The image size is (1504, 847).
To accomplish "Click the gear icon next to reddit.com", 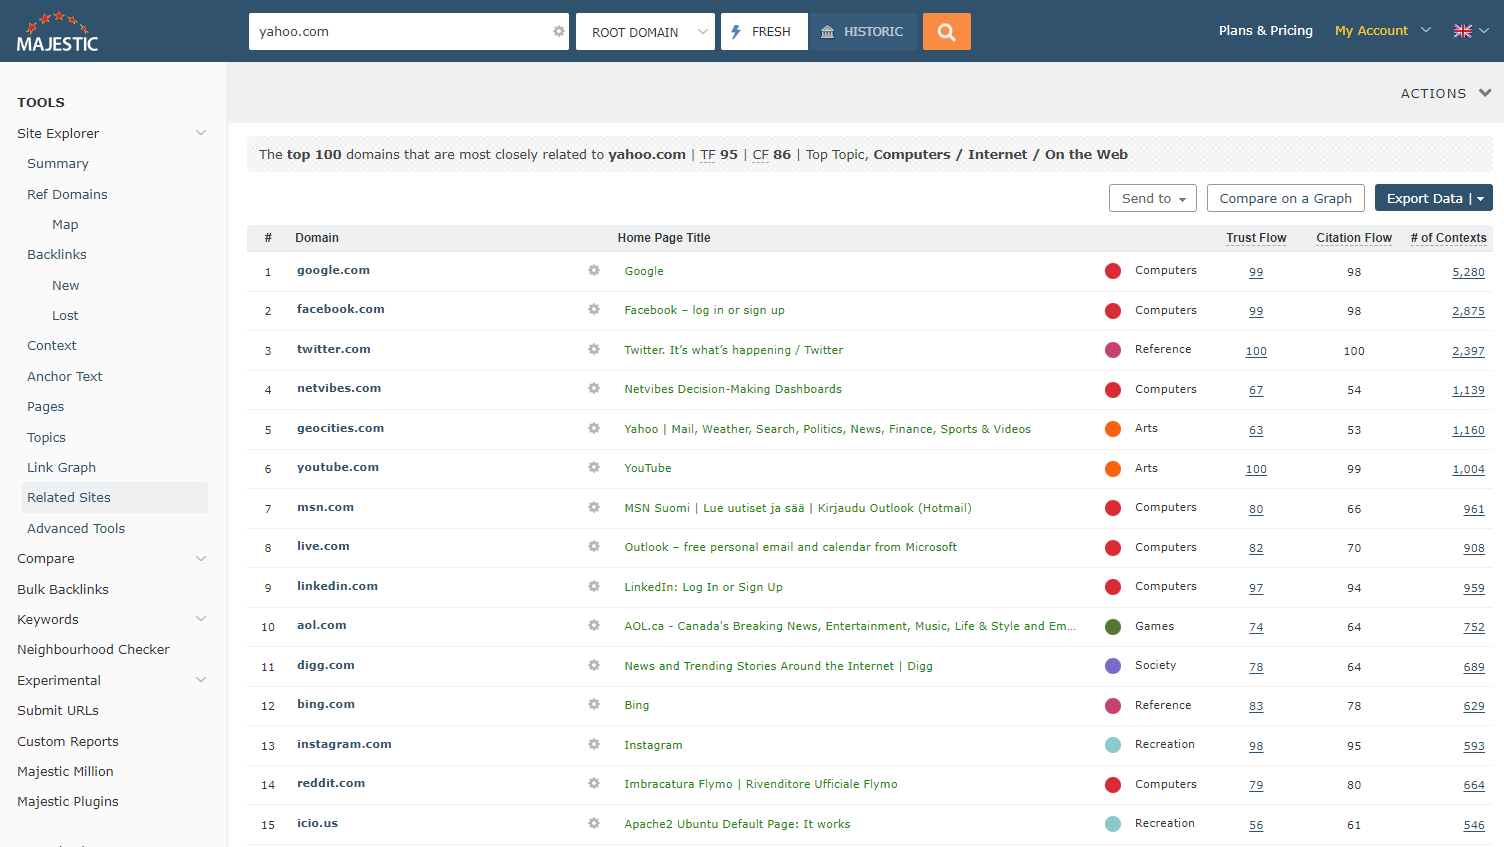I will [594, 784].
